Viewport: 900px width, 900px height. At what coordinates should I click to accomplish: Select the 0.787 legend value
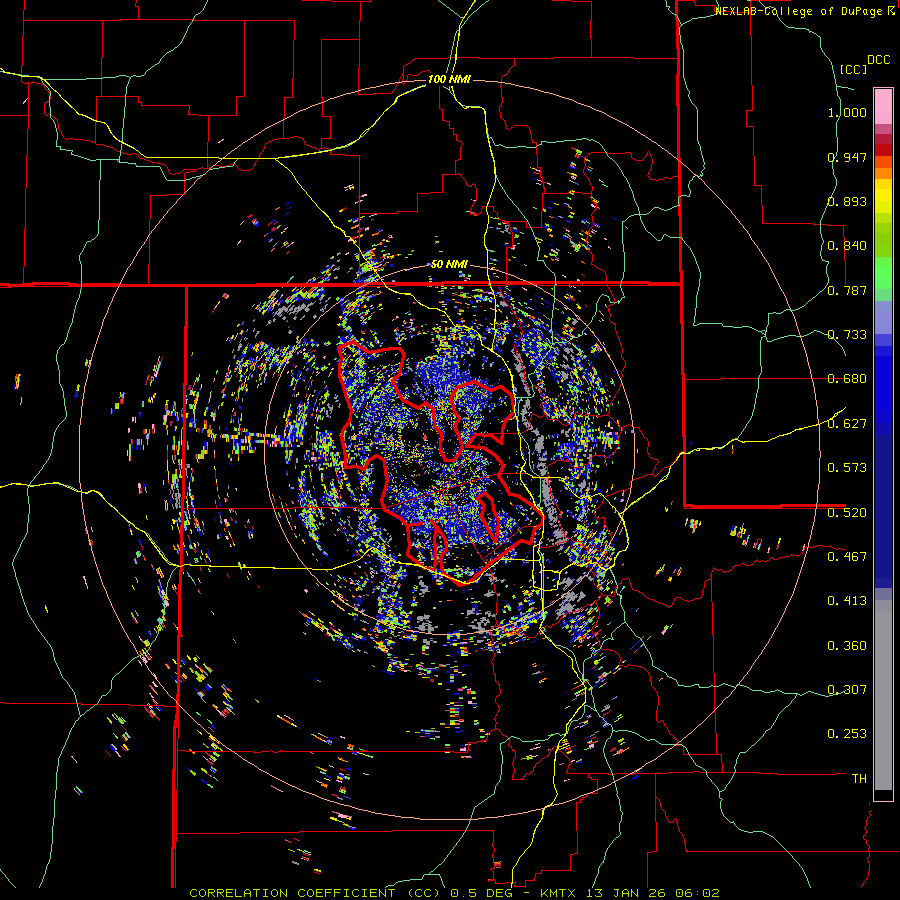pyautogui.click(x=847, y=290)
